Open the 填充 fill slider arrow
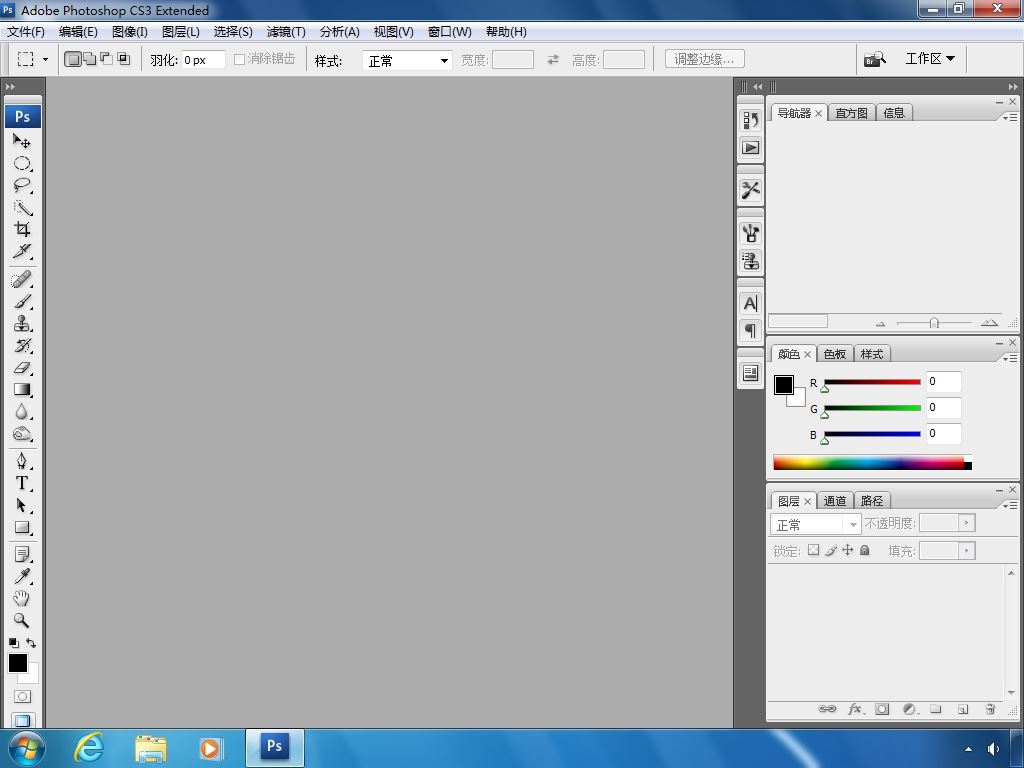The image size is (1024, 768). click(967, 551)
